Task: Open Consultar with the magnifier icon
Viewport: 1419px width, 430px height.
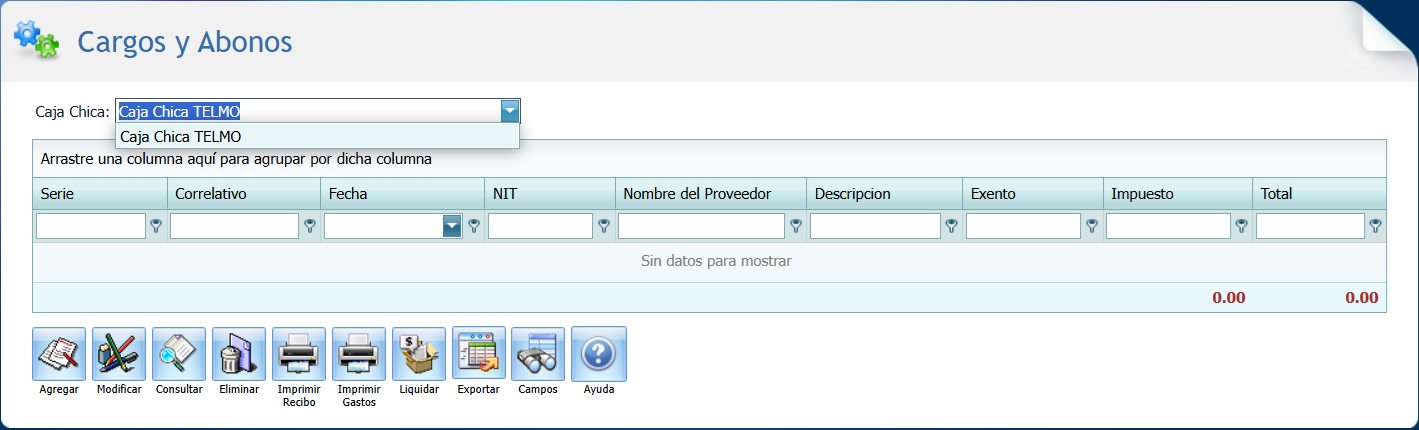Action: (x=179, y=354)
